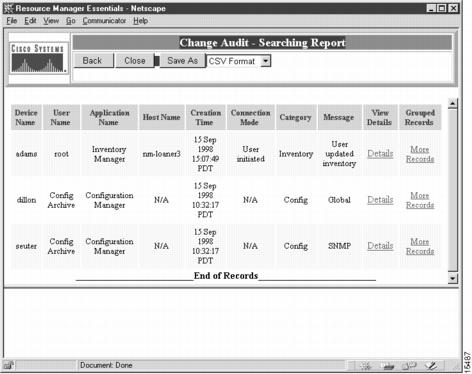
Task: Click the Message column header
Action: point(339,117)
